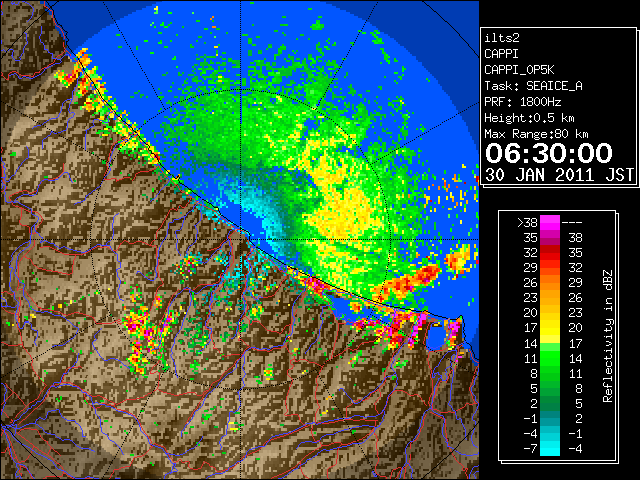Select the 'CAPPI' product type text
This screenshot has width=640, height=480.
tap(501, 54)
